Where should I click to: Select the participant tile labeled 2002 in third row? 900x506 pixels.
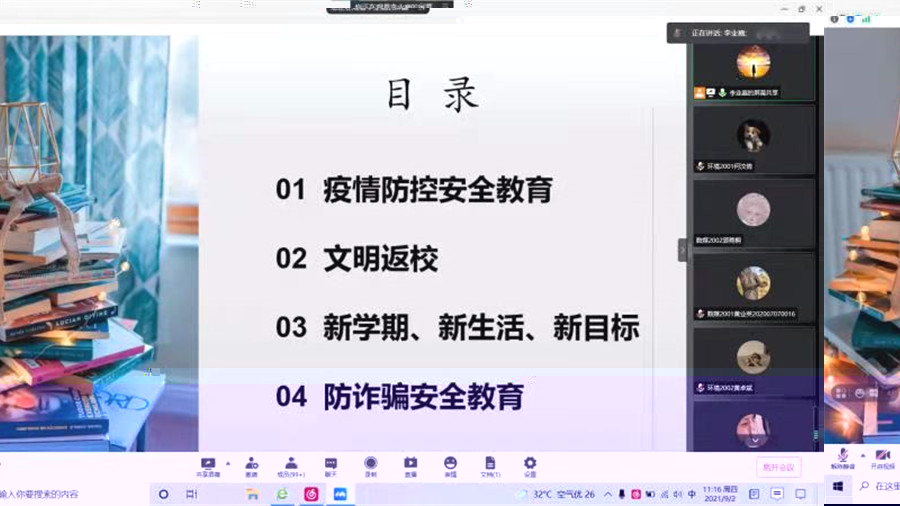click(x=754, y=214)
